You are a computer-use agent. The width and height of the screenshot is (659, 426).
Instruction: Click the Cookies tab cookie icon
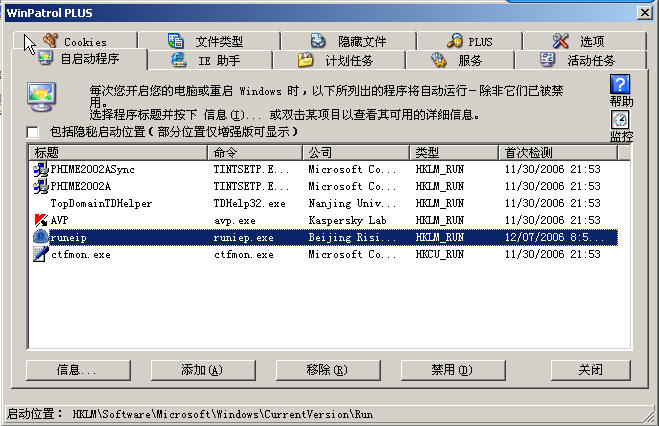tap(50, 41)
